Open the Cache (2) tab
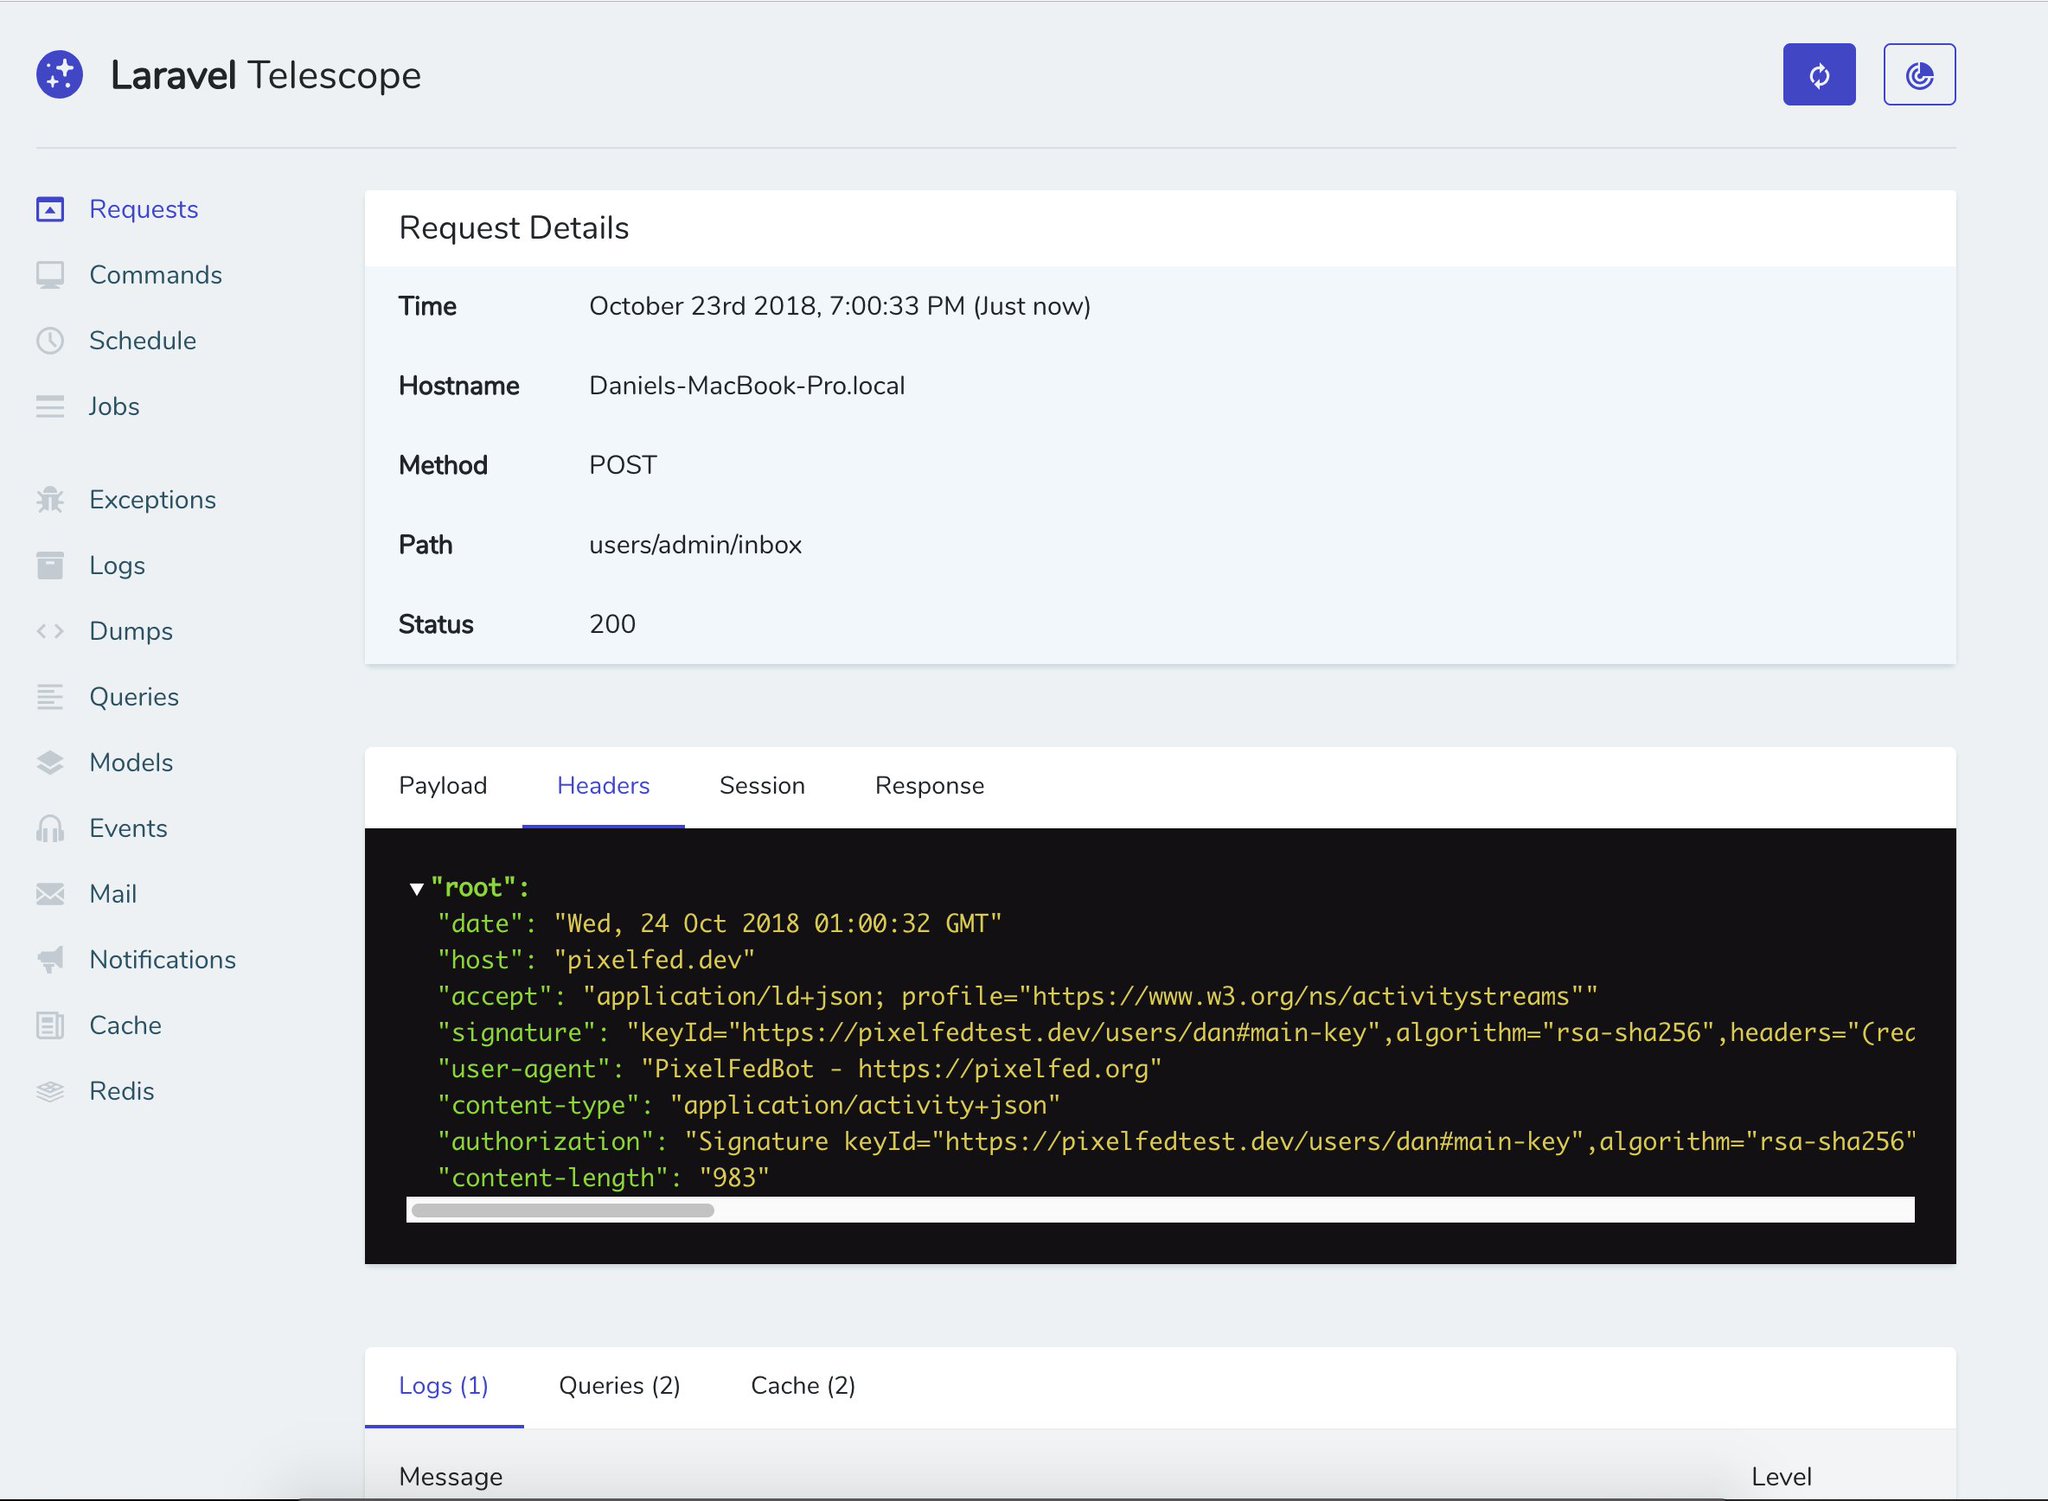 point(803,1386)
